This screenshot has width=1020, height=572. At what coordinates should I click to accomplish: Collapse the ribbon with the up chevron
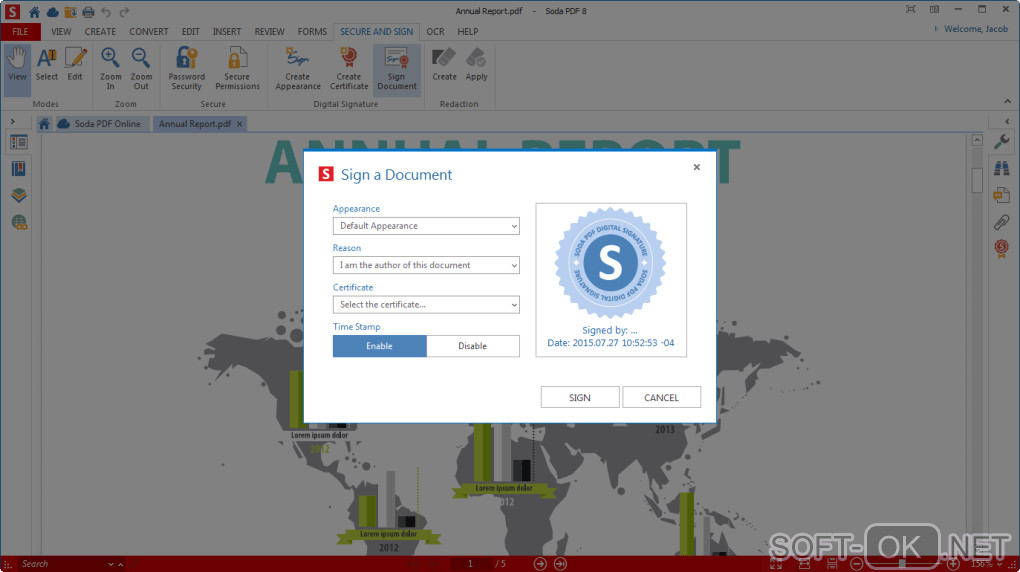click(x=1007, y=102)
